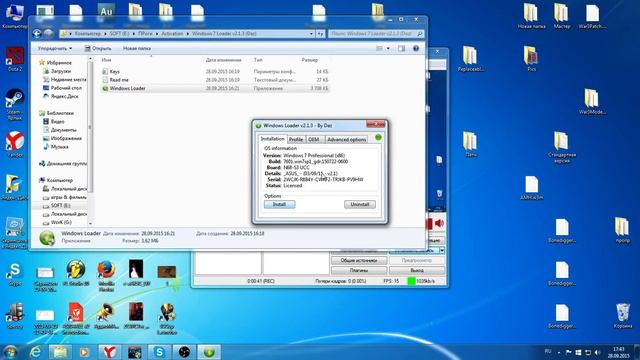Select the Windows Loader application file
This screenshot has width=640, height=360.
214,88
